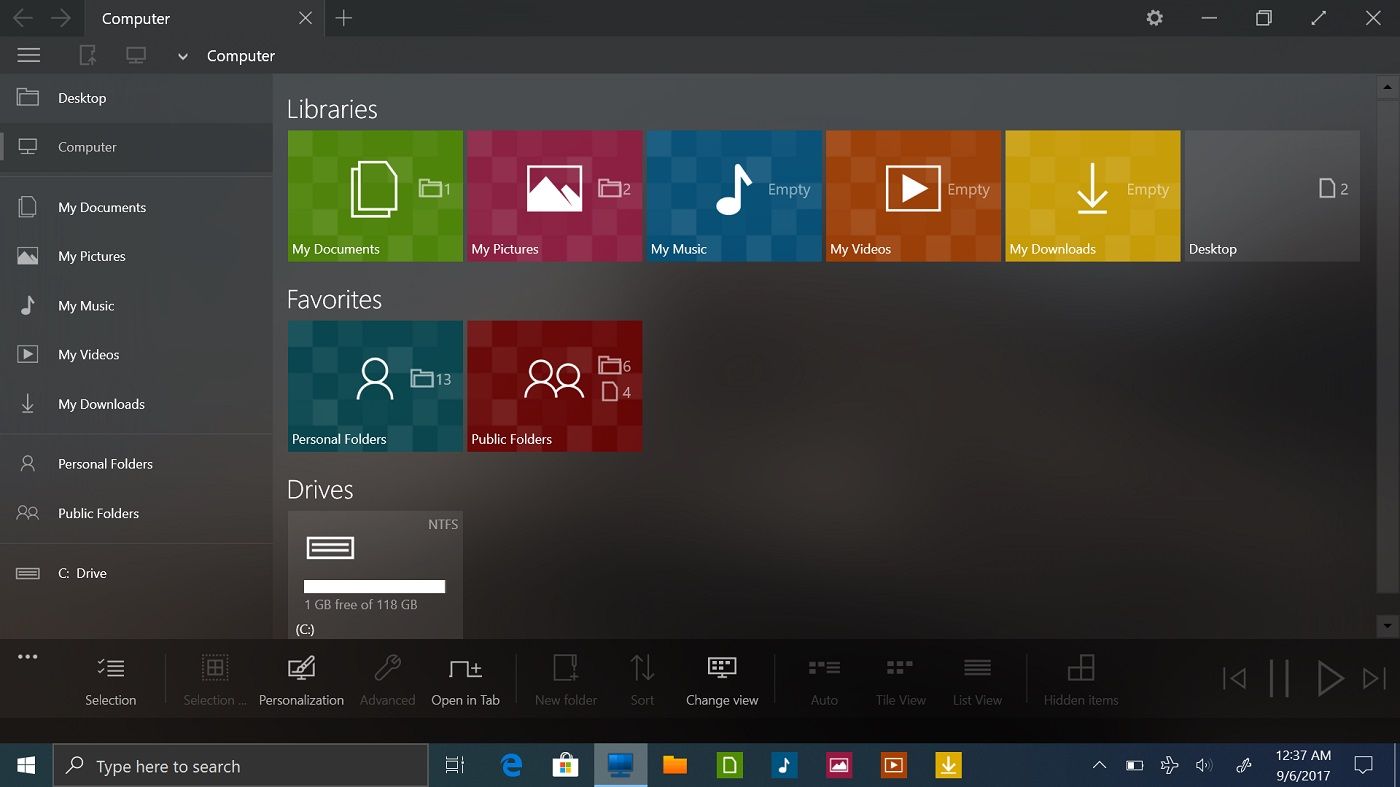Skip to next with the playback control
Viewport: 1400px width, 787px height.
(1375, 678)
